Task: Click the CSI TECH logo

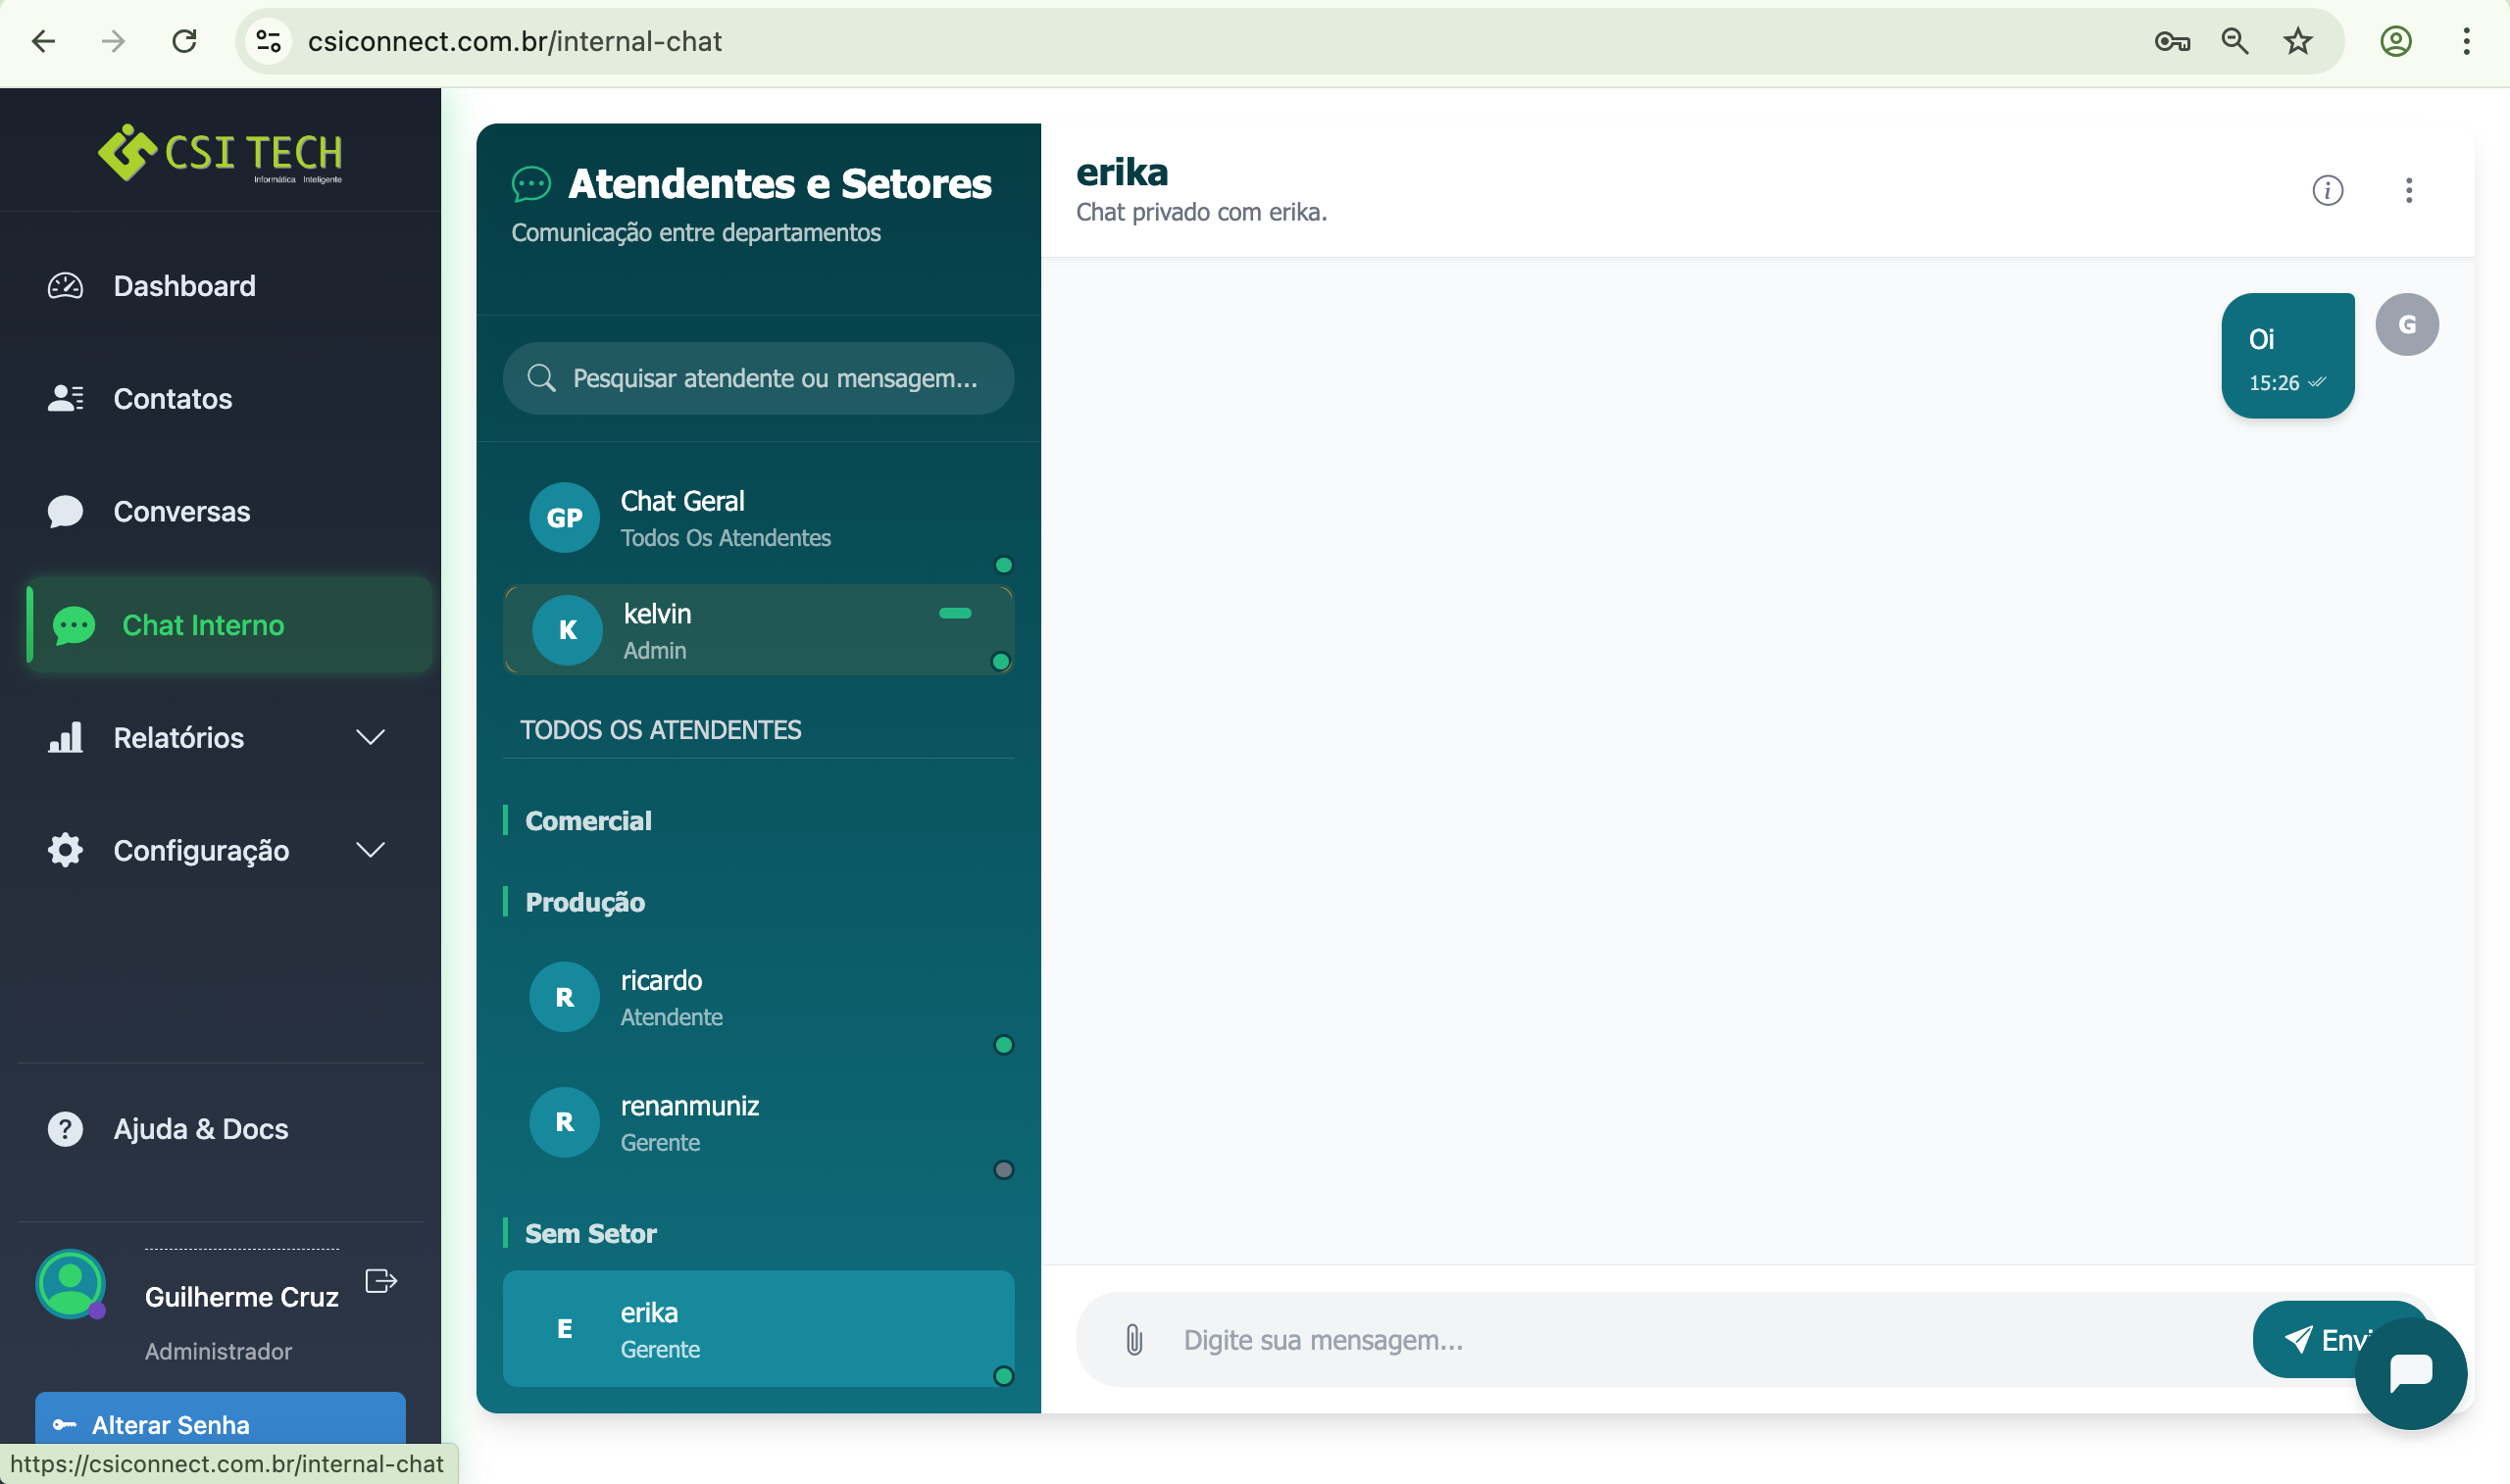Action: [220, 153]
